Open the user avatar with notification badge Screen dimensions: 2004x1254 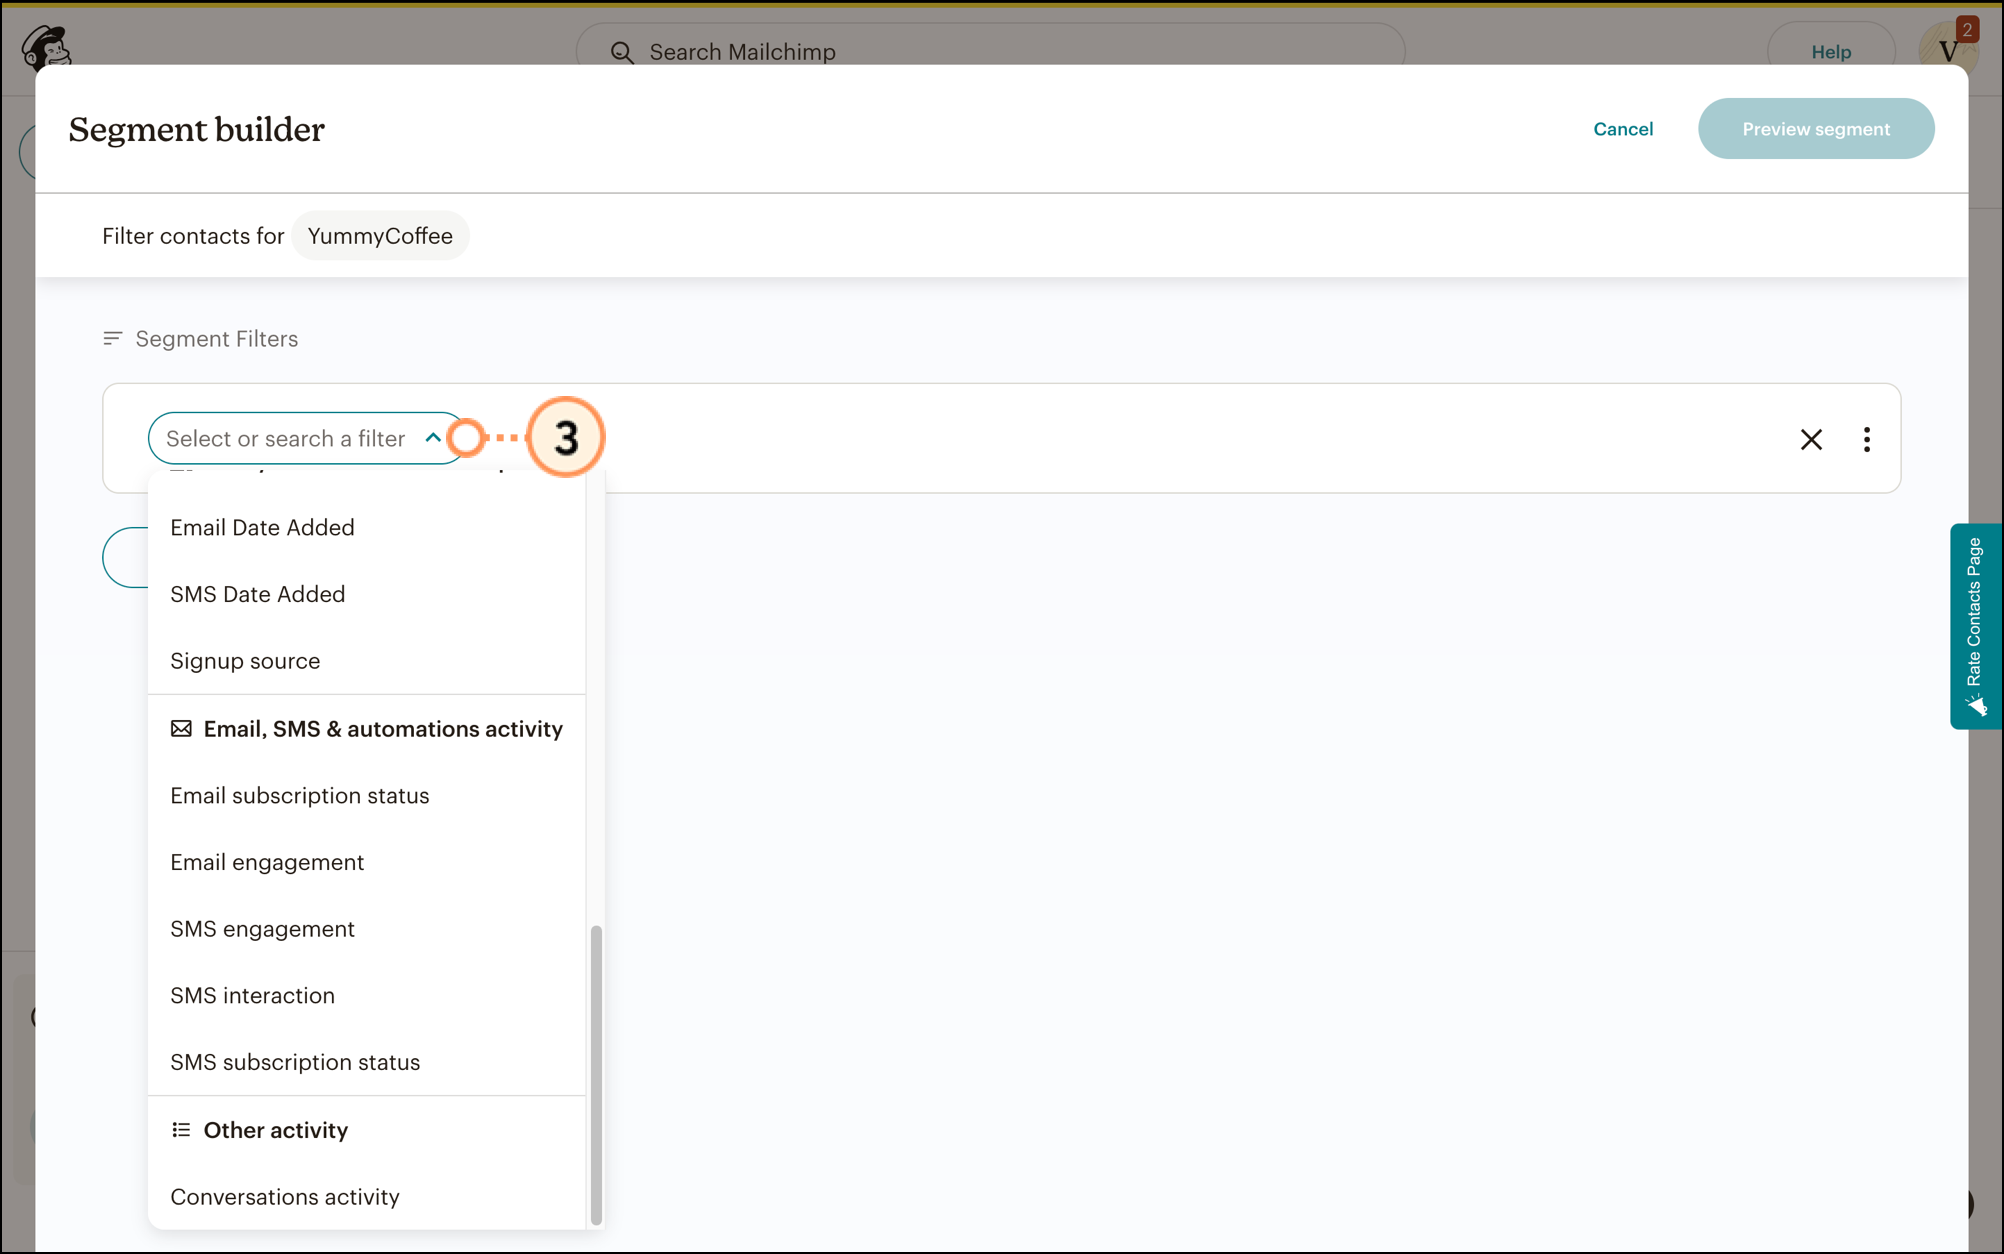click(x=1948, y=48)
